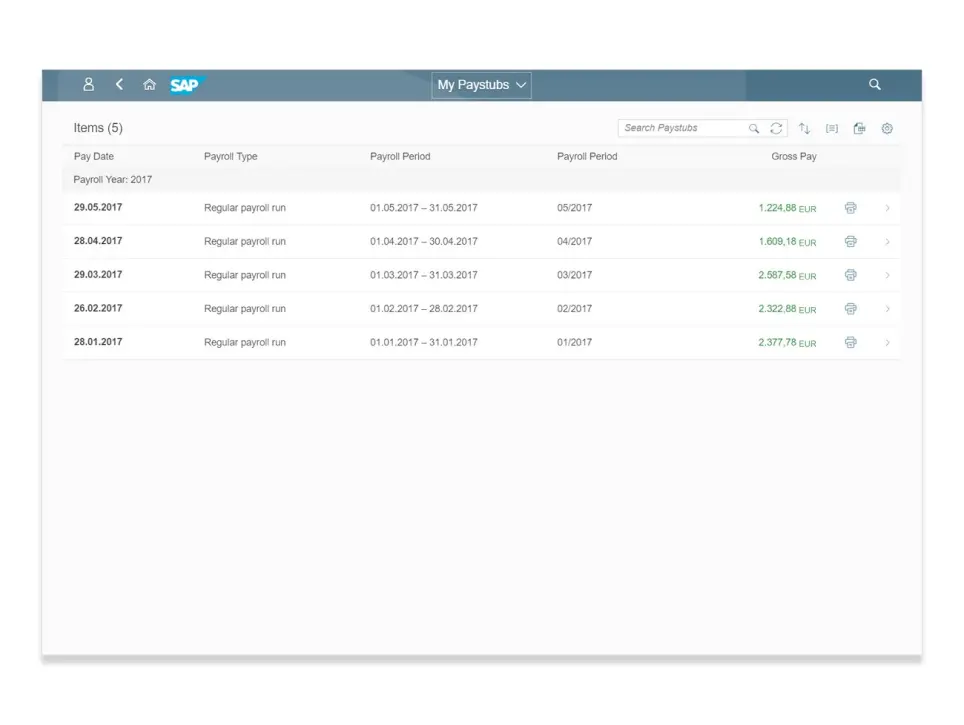Open details chevron for 28.04.2017 row
The image size is (964, 725).
(x=888, y=242)
